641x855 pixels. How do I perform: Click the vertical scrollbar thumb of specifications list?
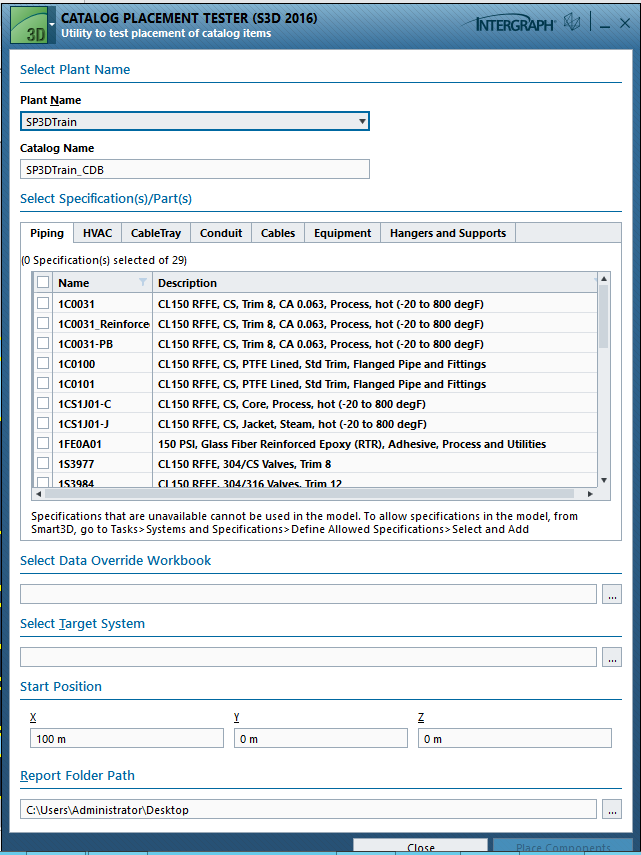point(603,316)
